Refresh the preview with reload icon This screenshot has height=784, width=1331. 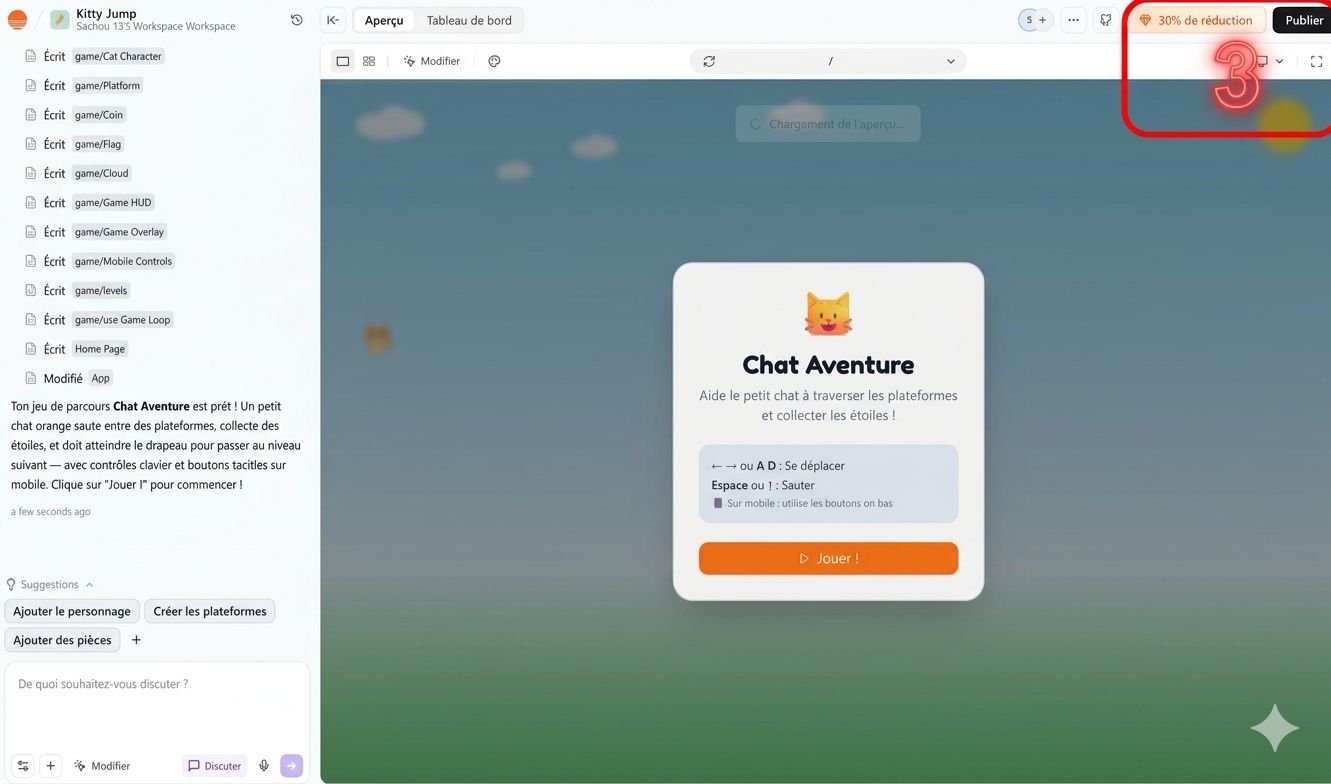click(x=709, y=61)
